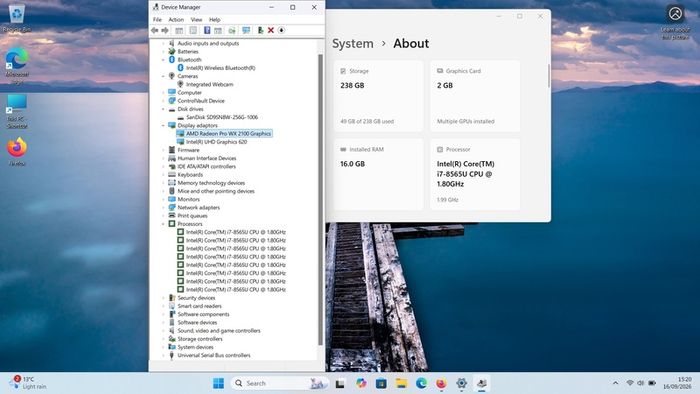Click the Disable device down-arrow icon

(x=281, y=30)
